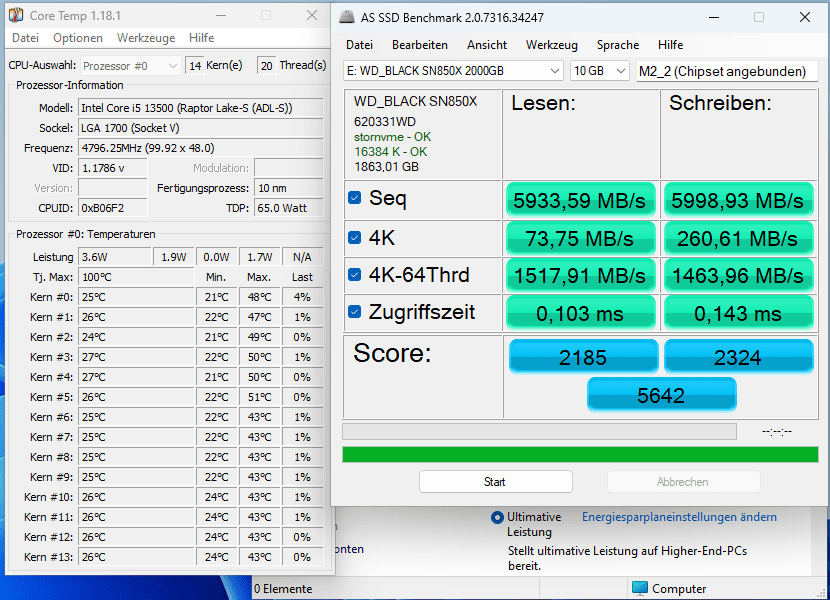This screenshot has width=830, height=600.
Task: Open the drive selector E: WD_BLACK SN850X
Action: pyautogui.click(x=453, y=70)
